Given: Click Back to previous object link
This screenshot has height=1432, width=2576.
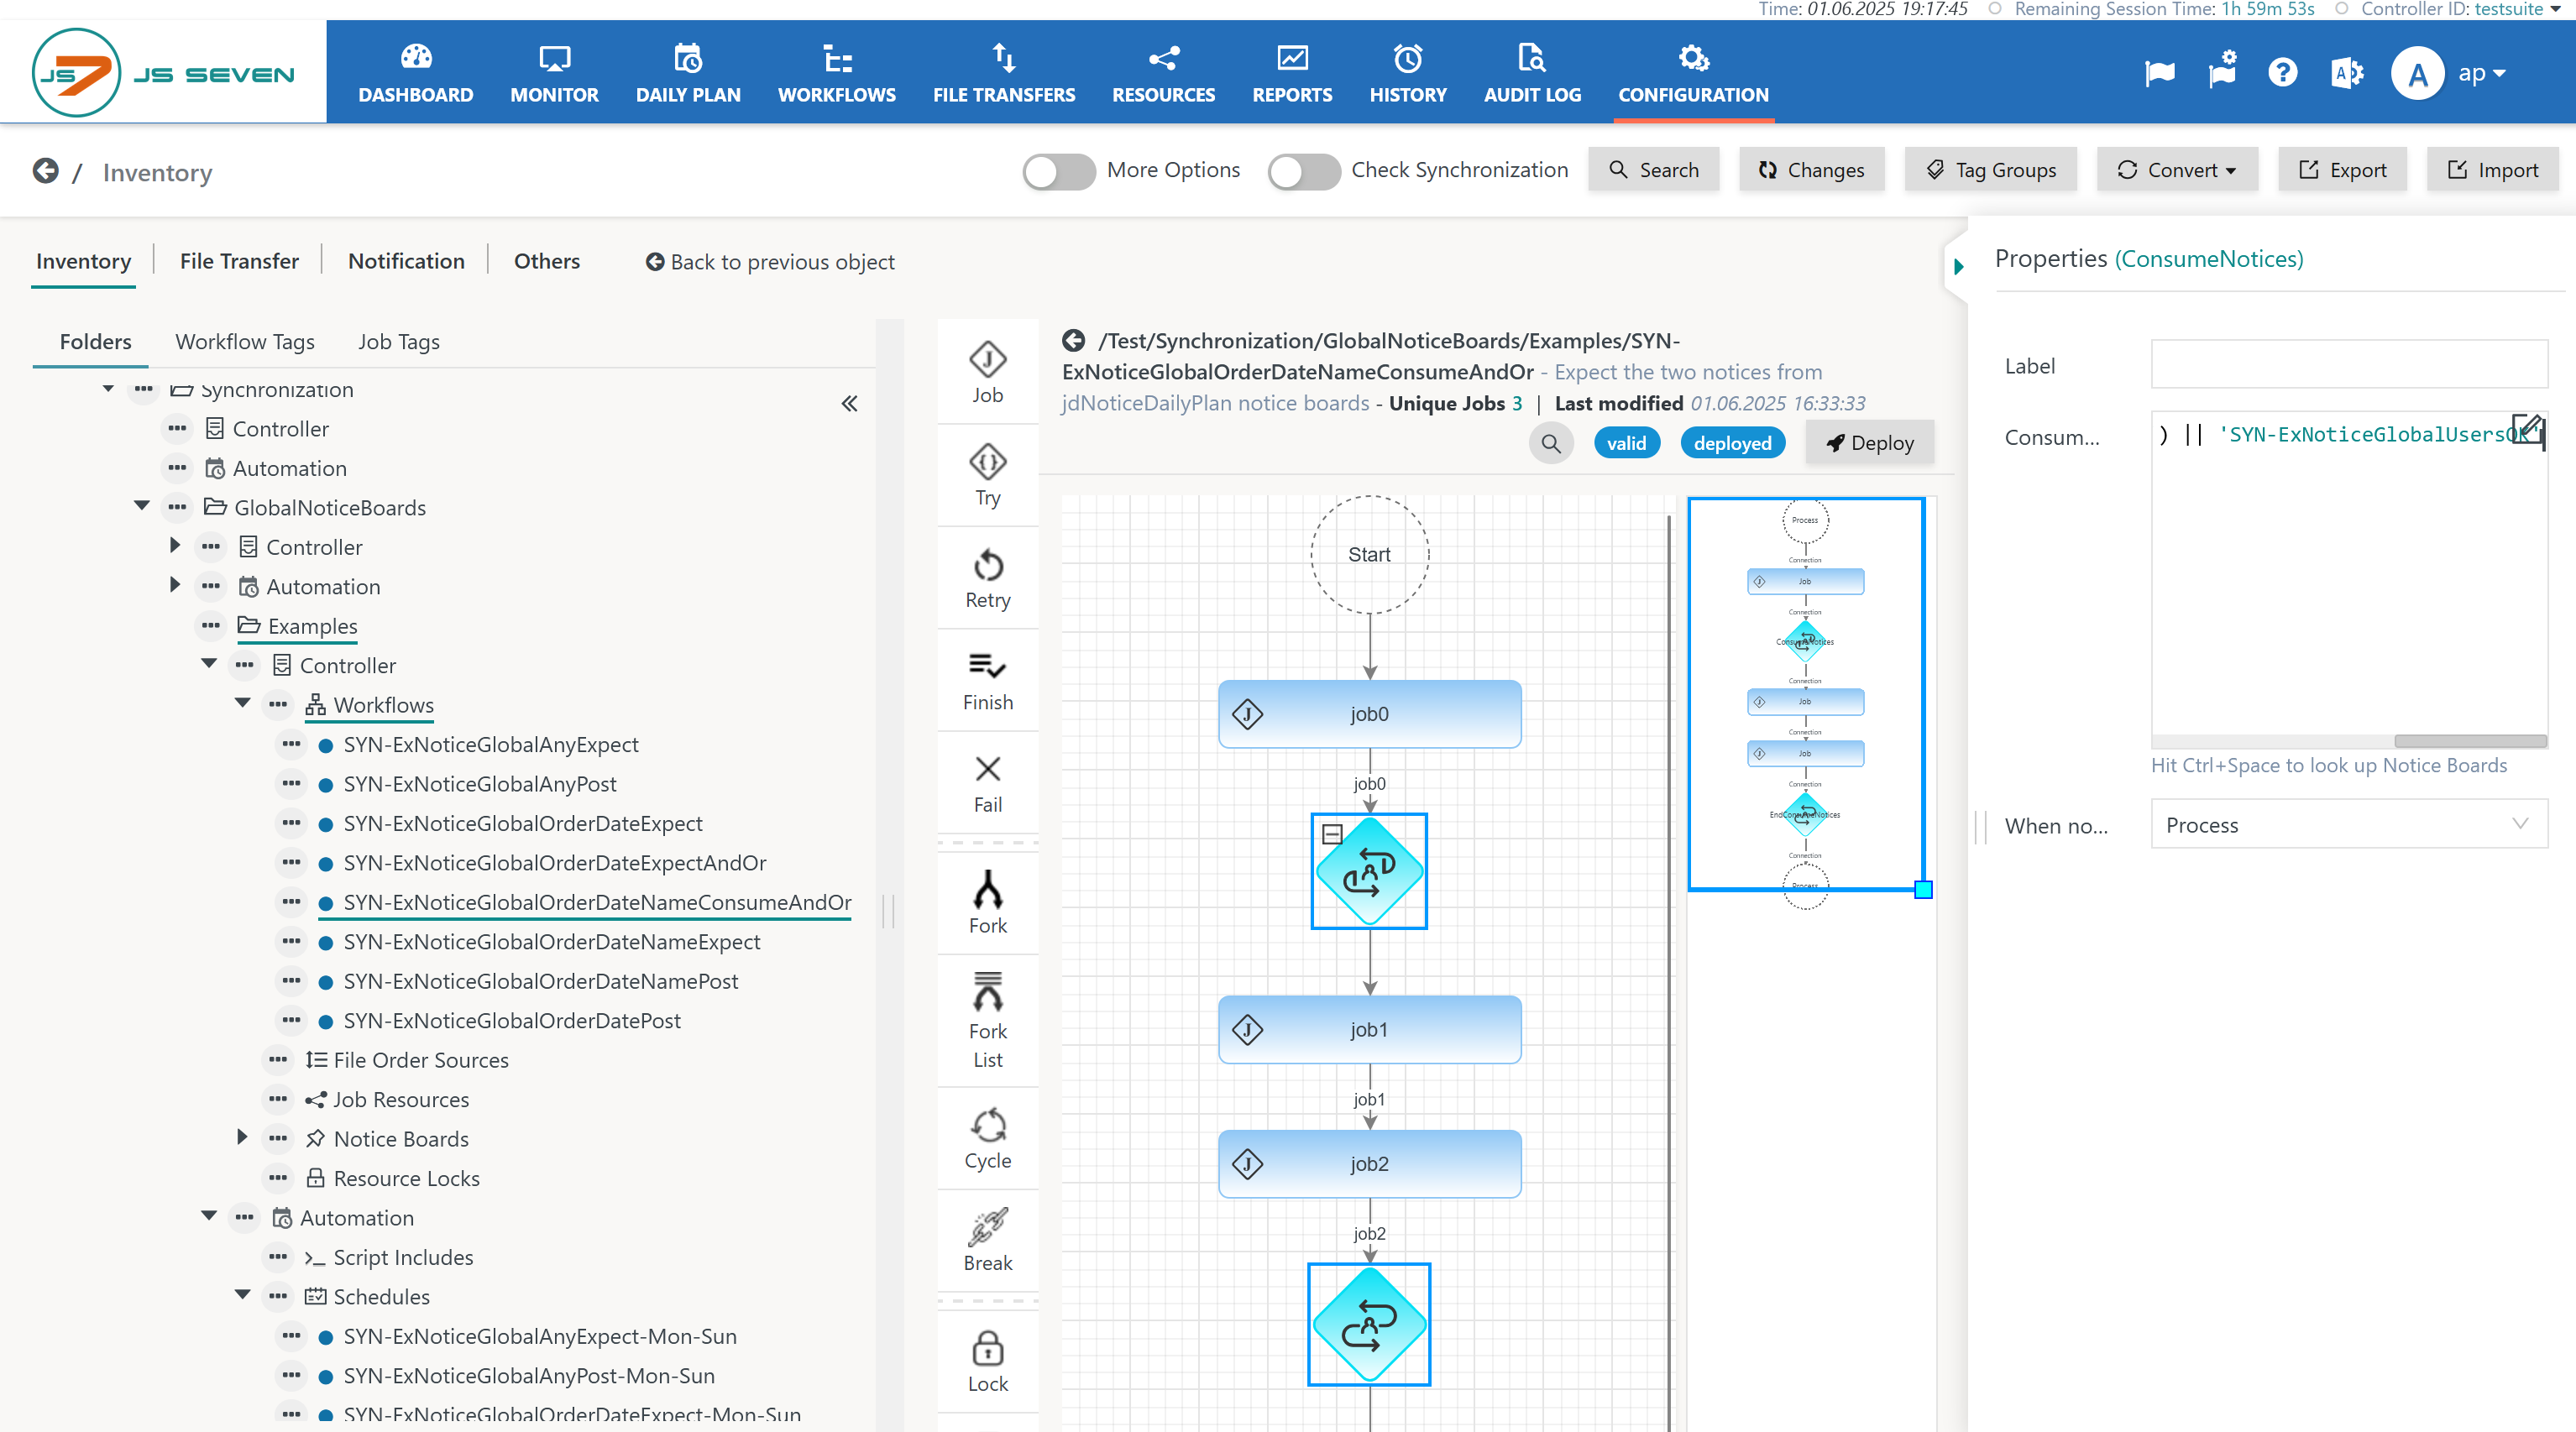Looking at the screenshot, I should [770, 262].
